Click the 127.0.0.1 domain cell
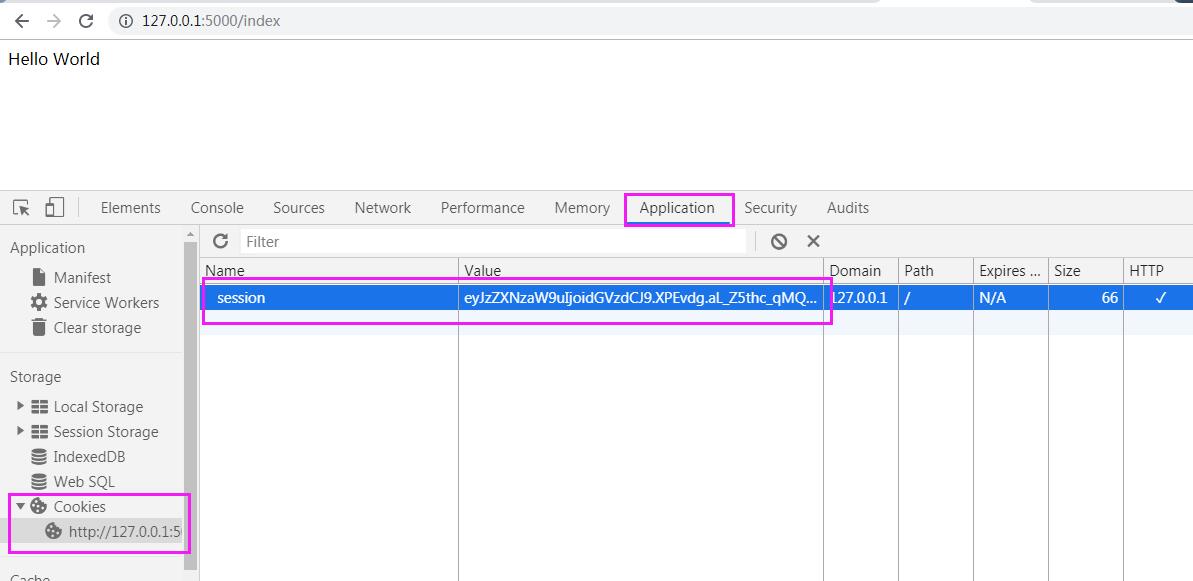 point(861,297)
